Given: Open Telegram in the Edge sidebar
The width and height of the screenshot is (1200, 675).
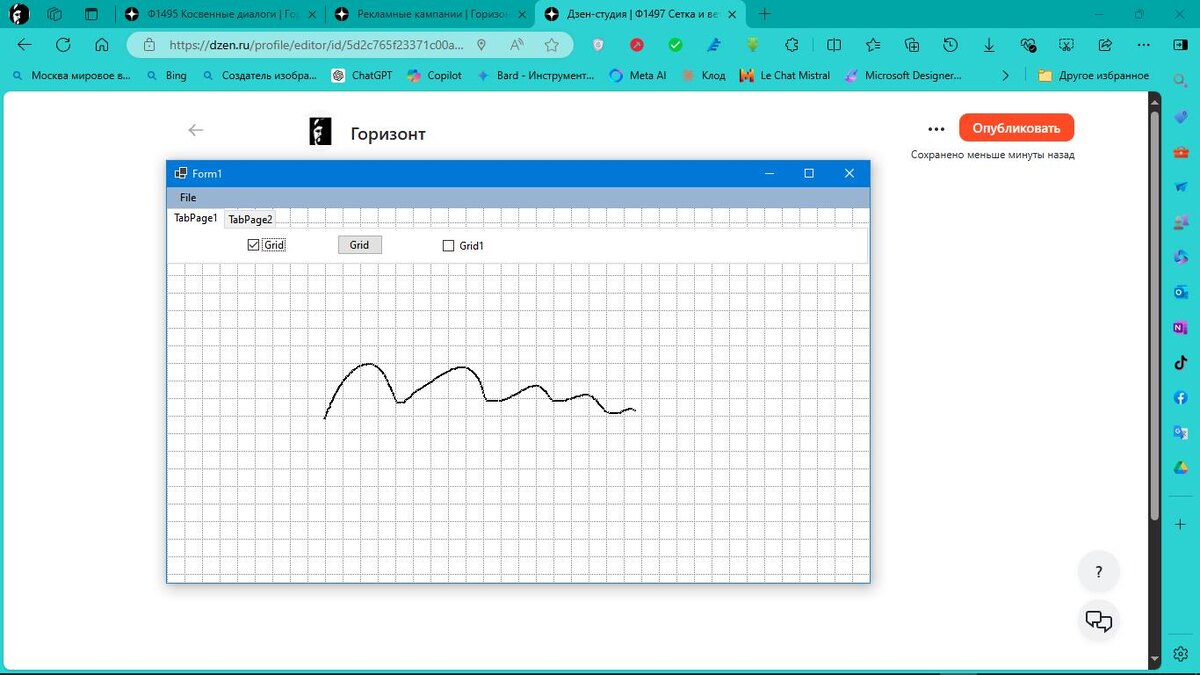Looking at the screenshot, I should click(x=1181, y=186).
